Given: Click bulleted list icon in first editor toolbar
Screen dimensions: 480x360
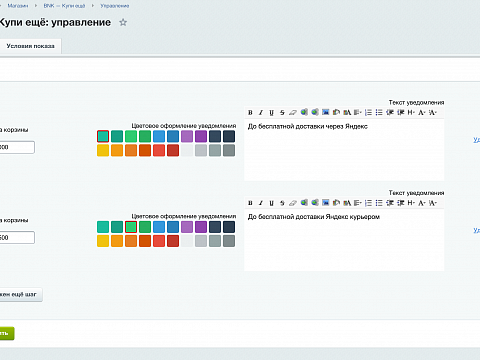Looking at the screenshot, I should 379,112.
